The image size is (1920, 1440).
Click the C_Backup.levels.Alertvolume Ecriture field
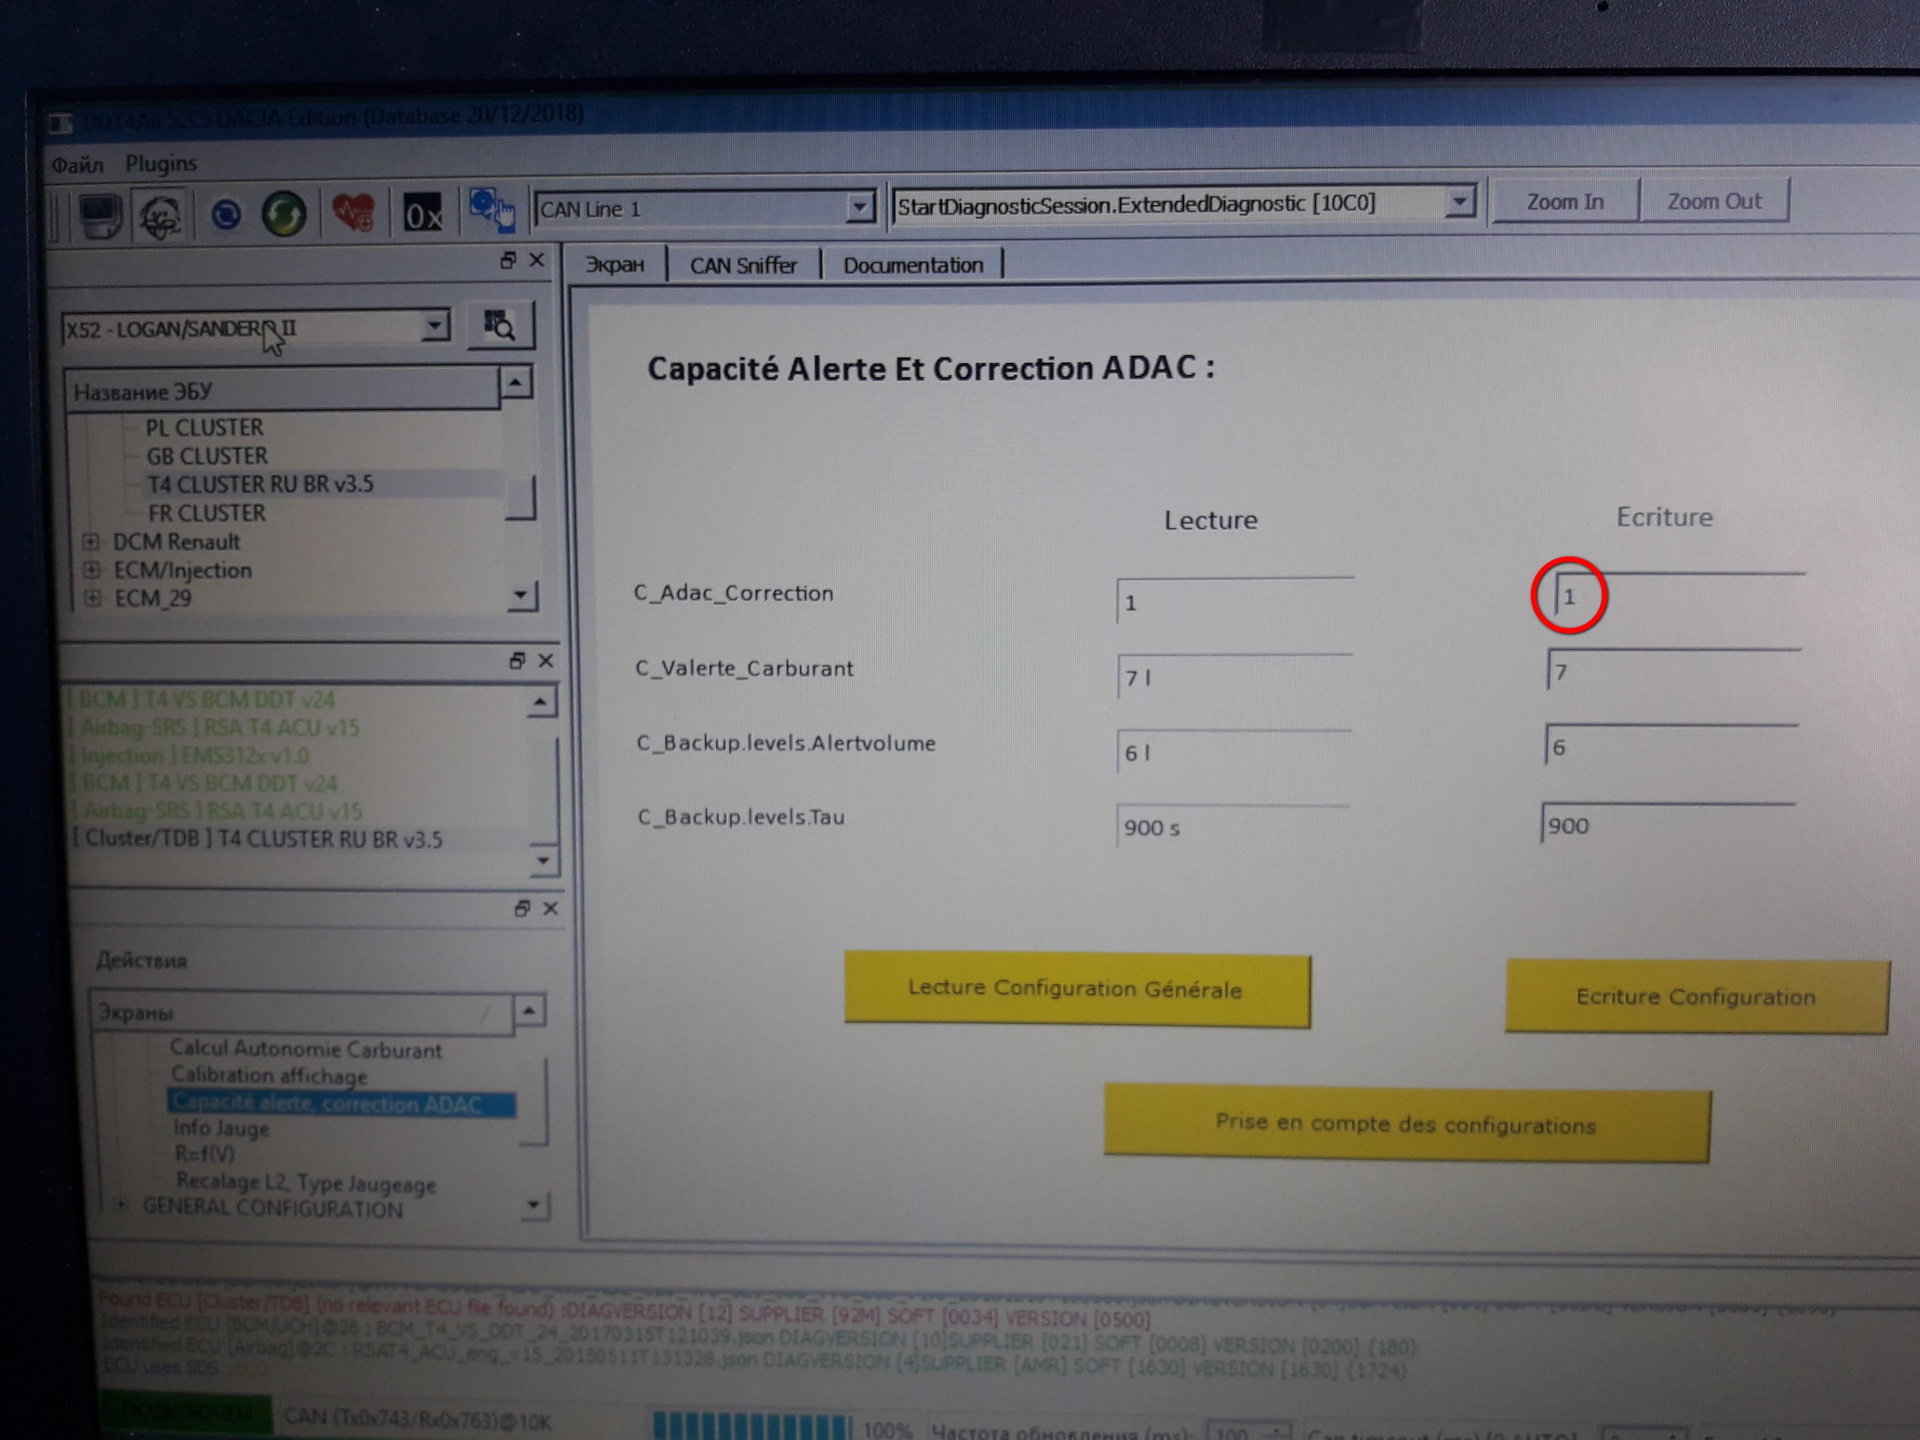click(1671, 746)
